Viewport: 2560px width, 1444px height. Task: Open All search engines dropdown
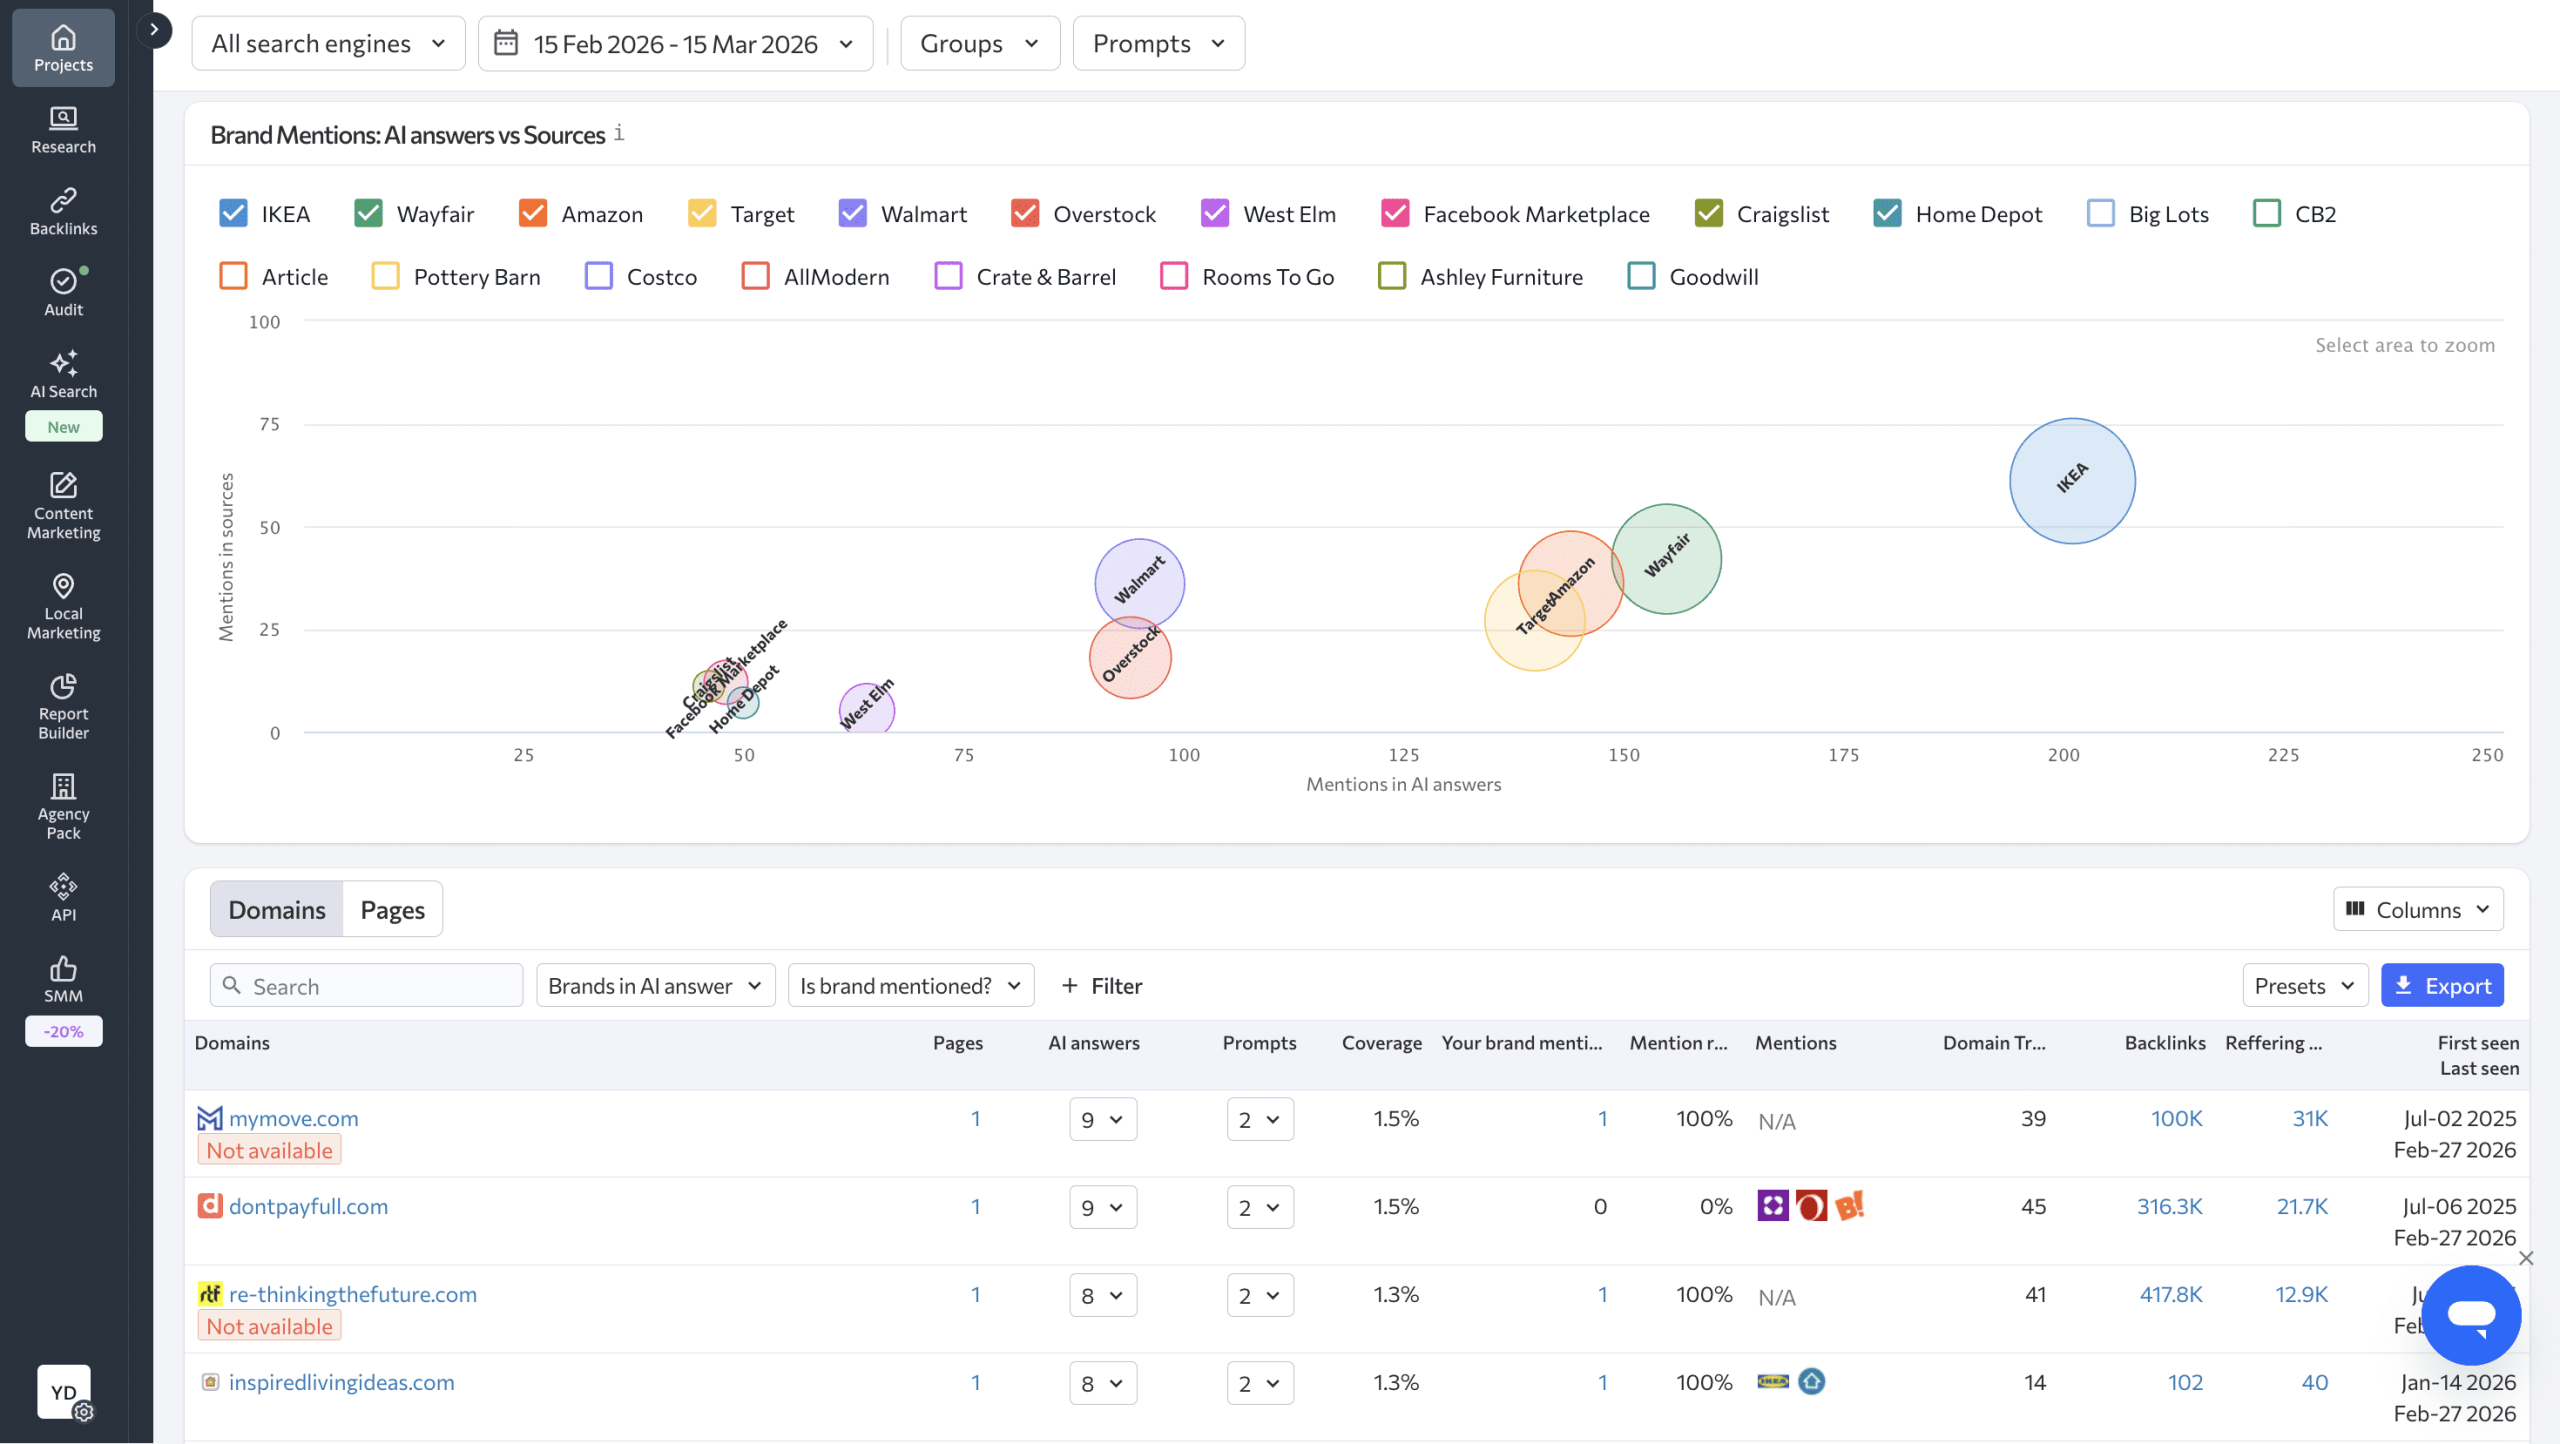pos(328,43)
